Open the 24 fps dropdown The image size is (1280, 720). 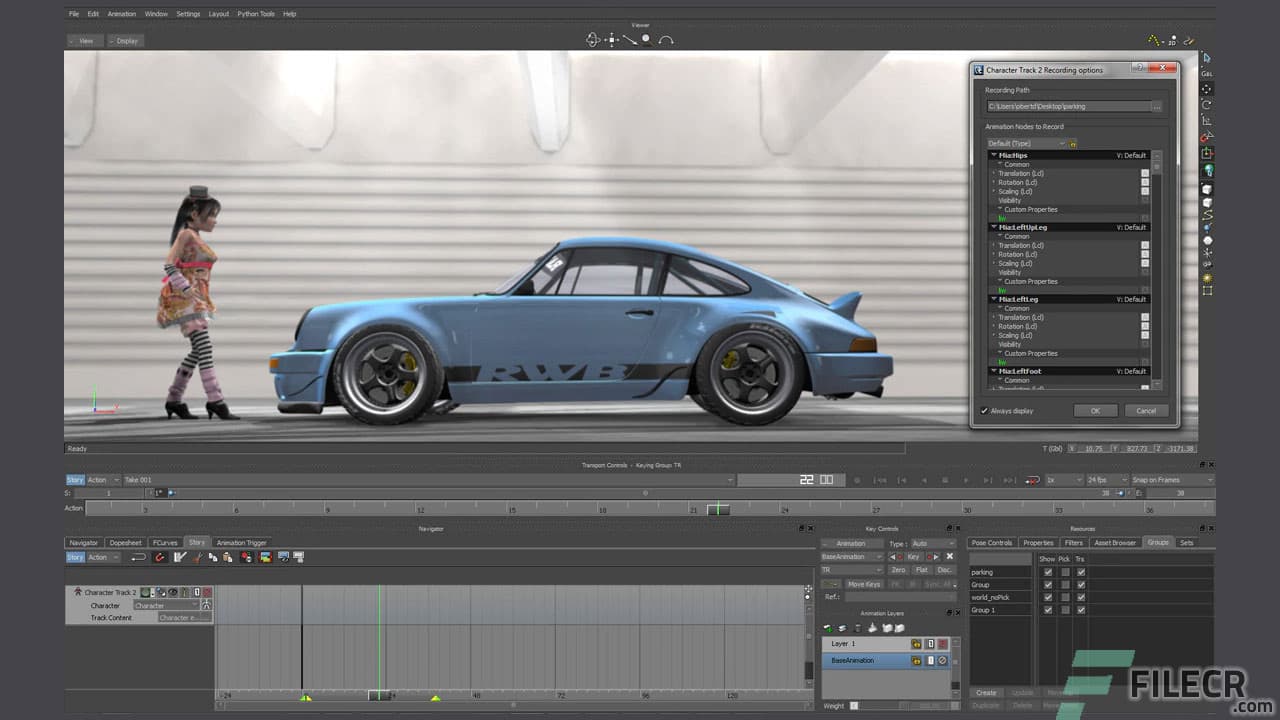[x=1107, y=479]
